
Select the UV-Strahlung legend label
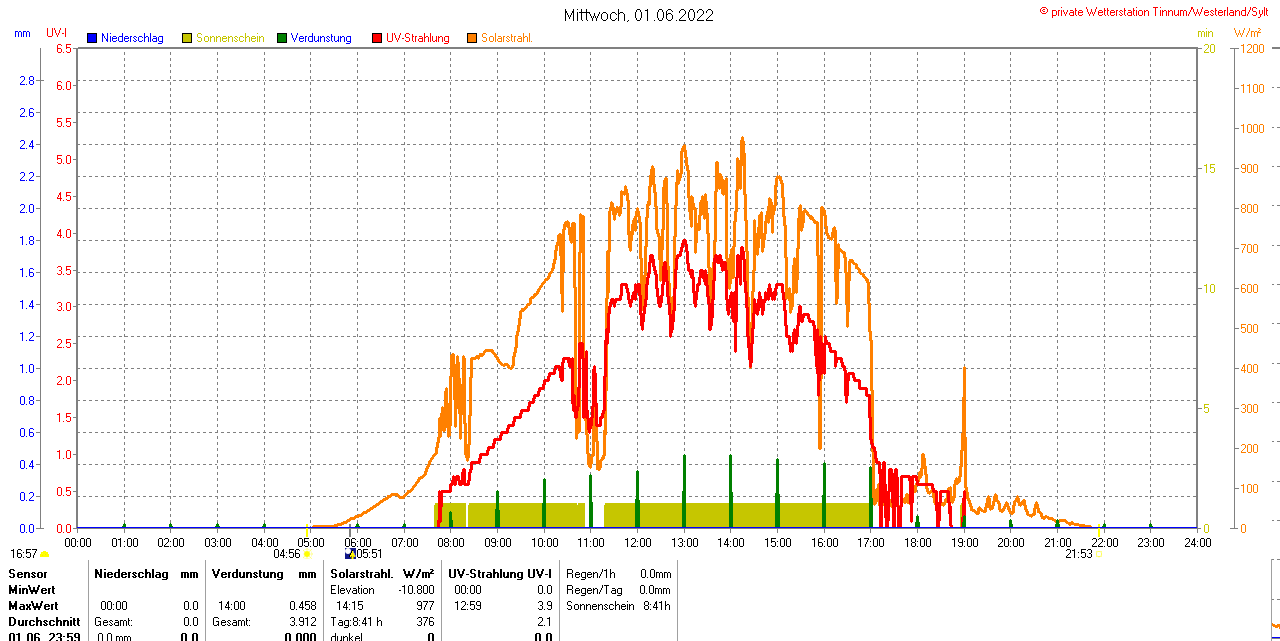[x=417, y=38]
